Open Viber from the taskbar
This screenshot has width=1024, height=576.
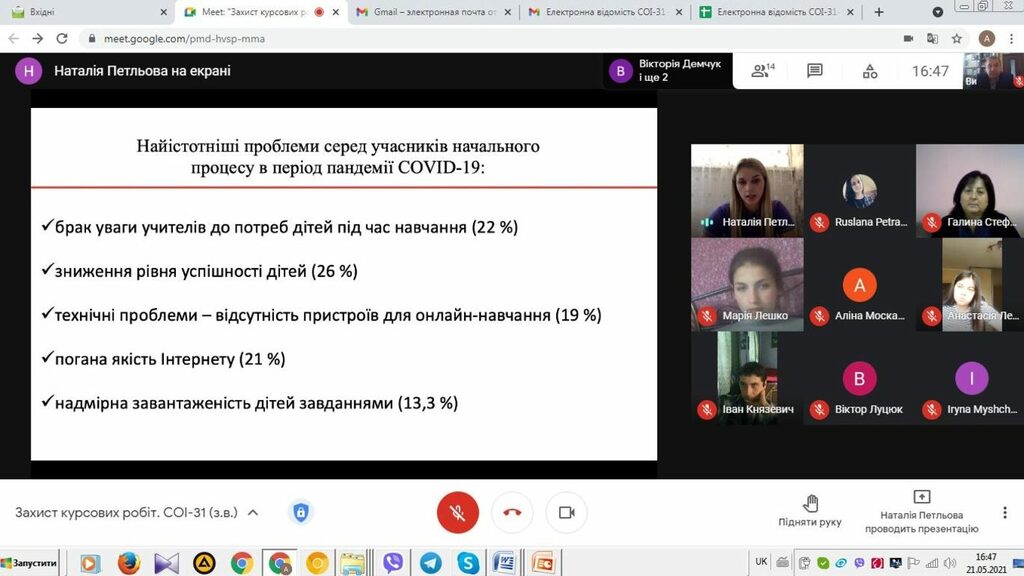pyautogui.click(x=393, y=563)
